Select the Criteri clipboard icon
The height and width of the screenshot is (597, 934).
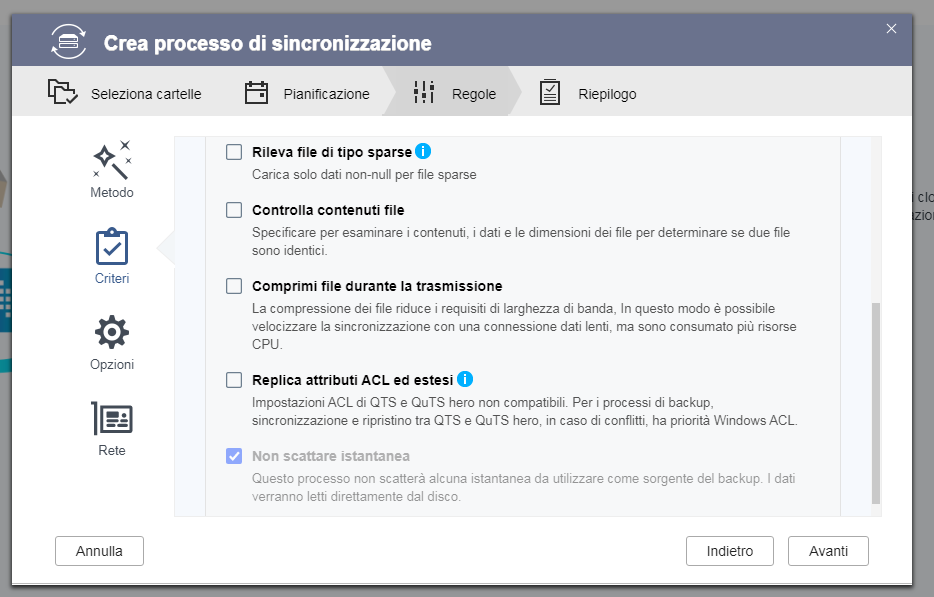pos(112,247)
